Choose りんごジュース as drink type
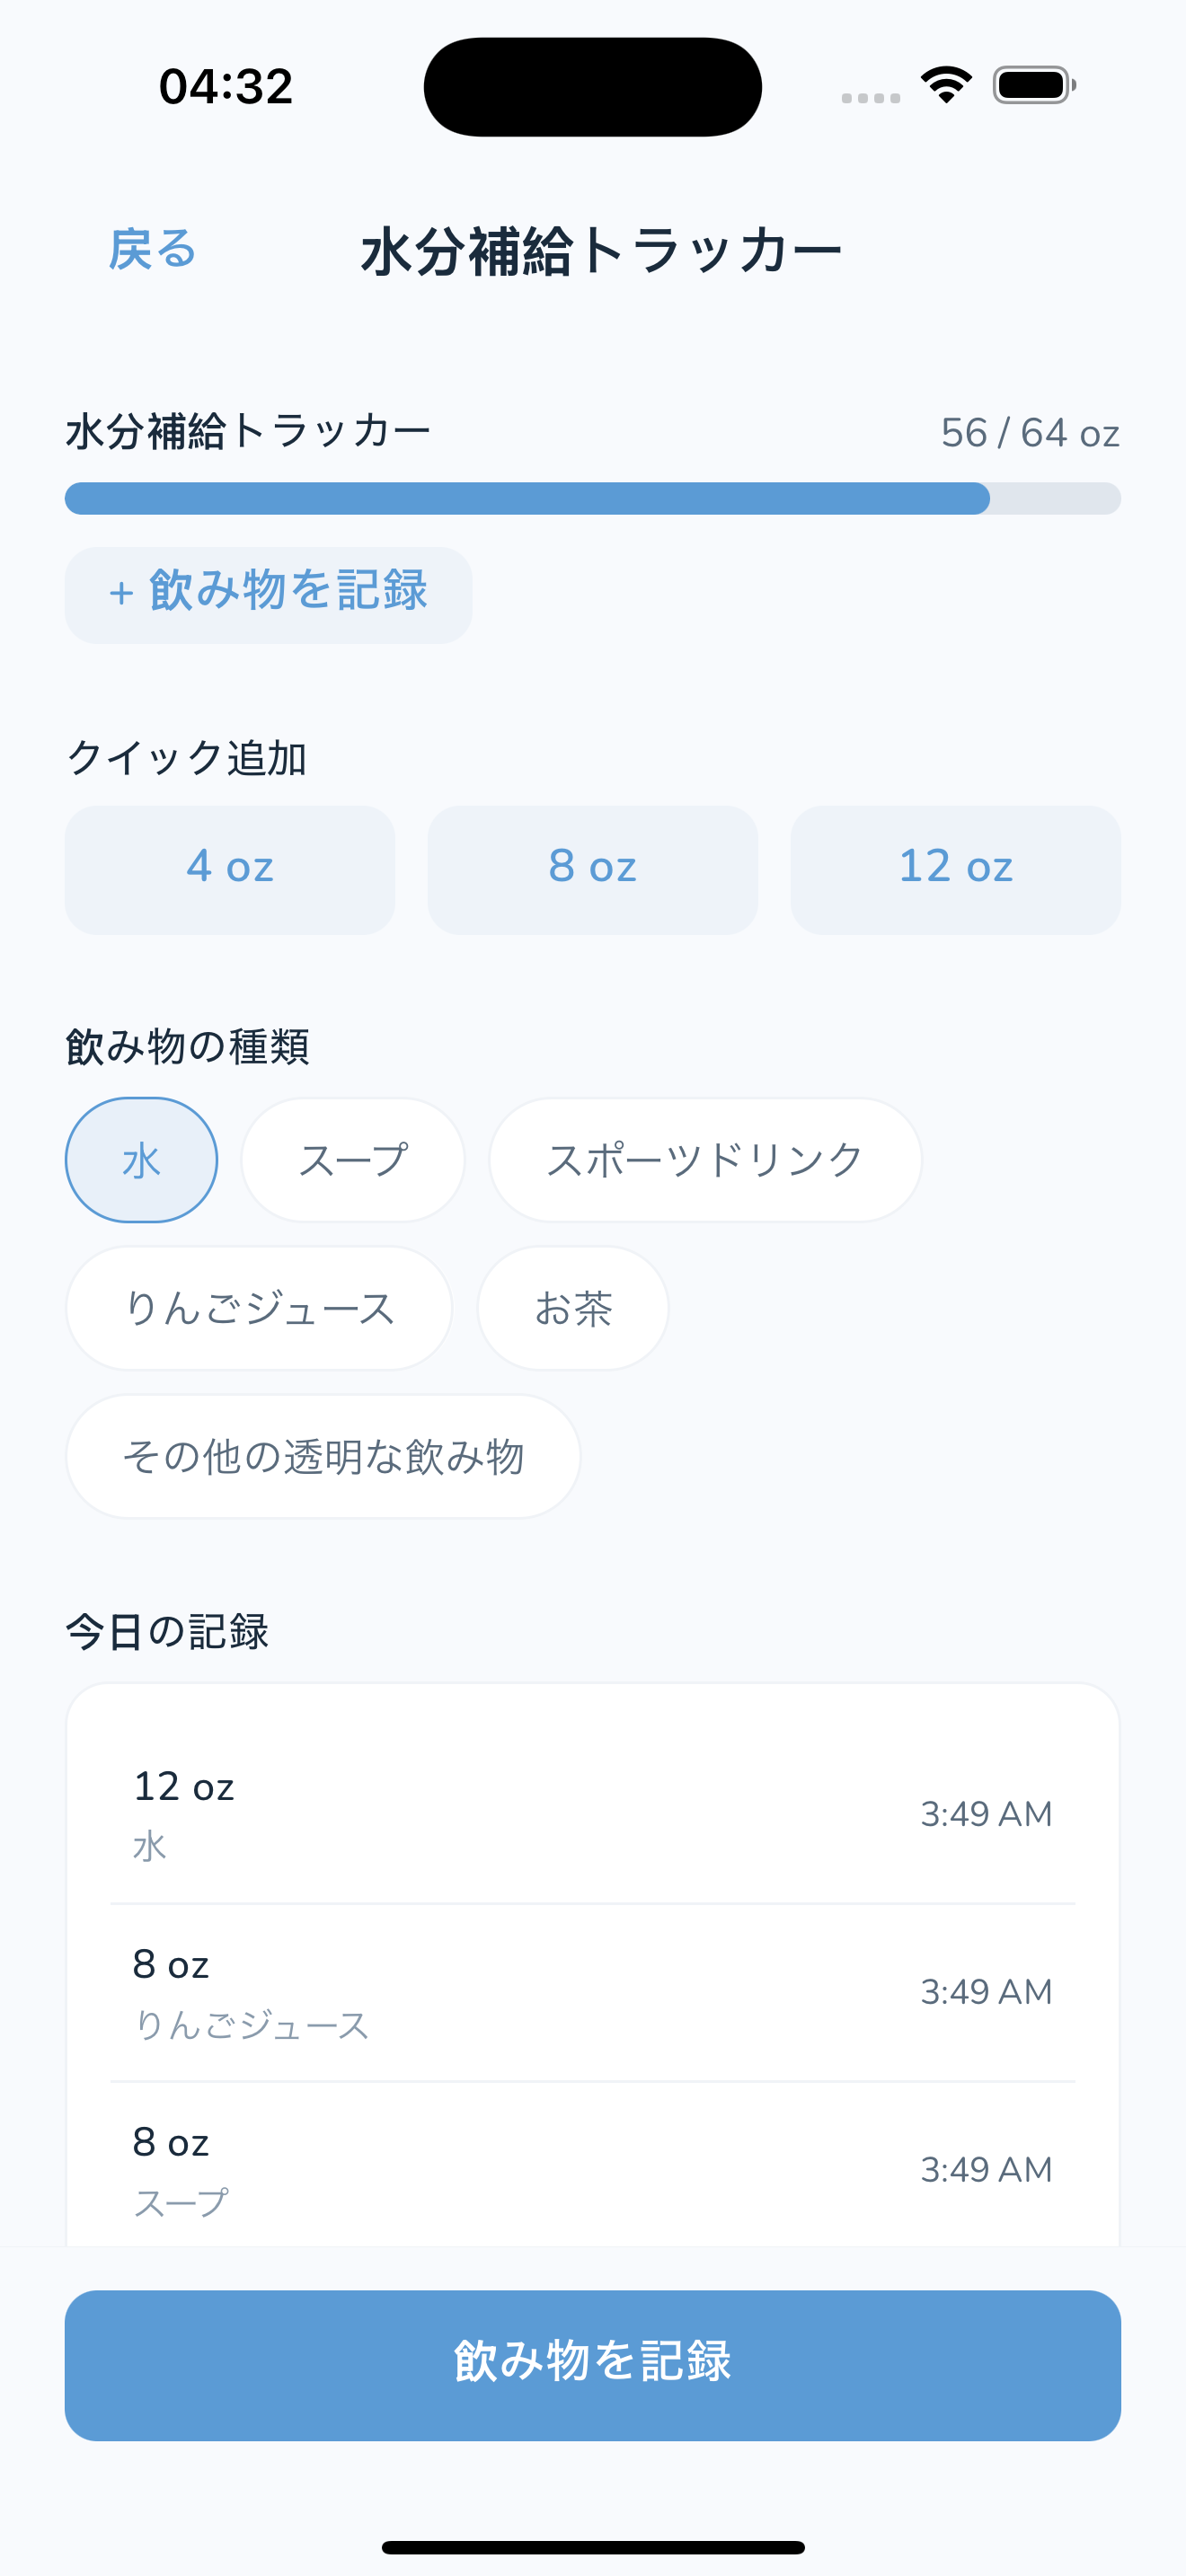The image size is (1186, 2576). pyautogui.click(x=259, y=1308)
